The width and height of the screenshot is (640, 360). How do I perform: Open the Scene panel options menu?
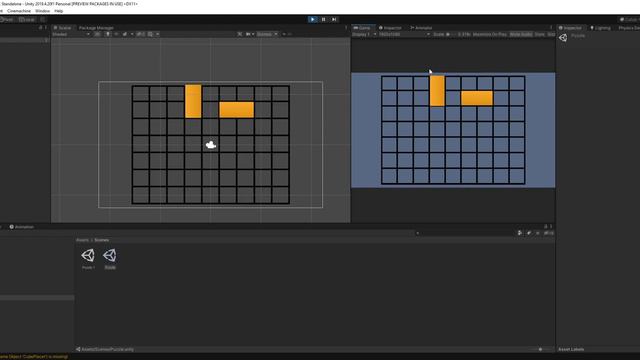346,28
